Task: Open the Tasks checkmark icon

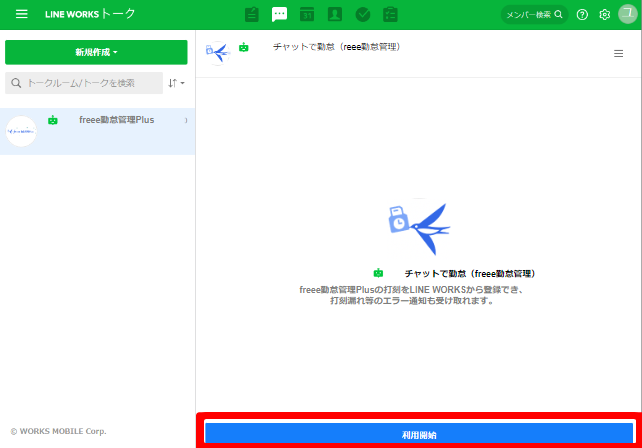Action: 363,14
